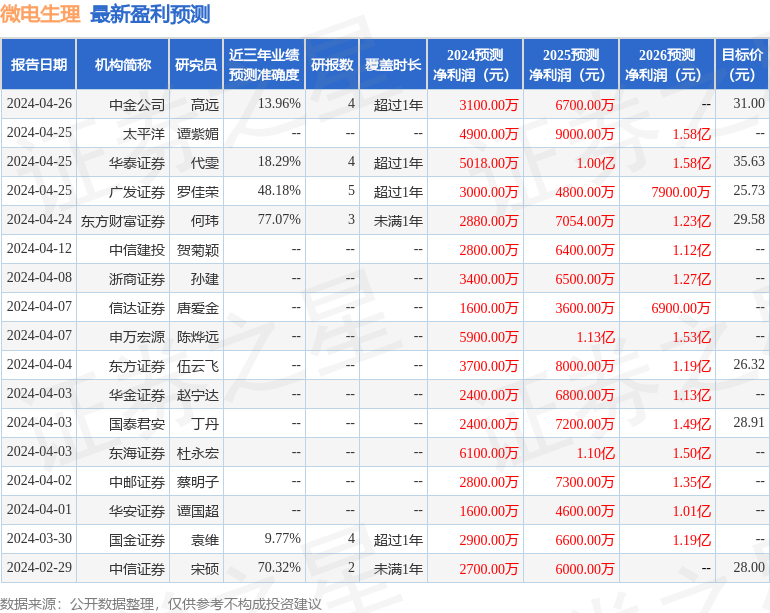Image resolution: width=770 pixels, height=613 pixels.
Task: Click the 1.49亿 profit cell
Action: (691, 423)
